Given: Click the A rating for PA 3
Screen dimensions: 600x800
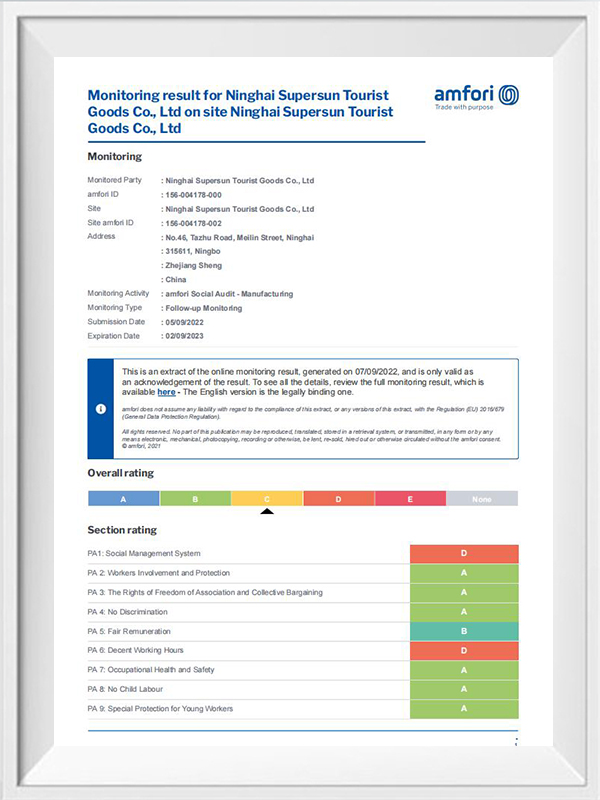Looking at the screenshot, I should tap(464, 592).
